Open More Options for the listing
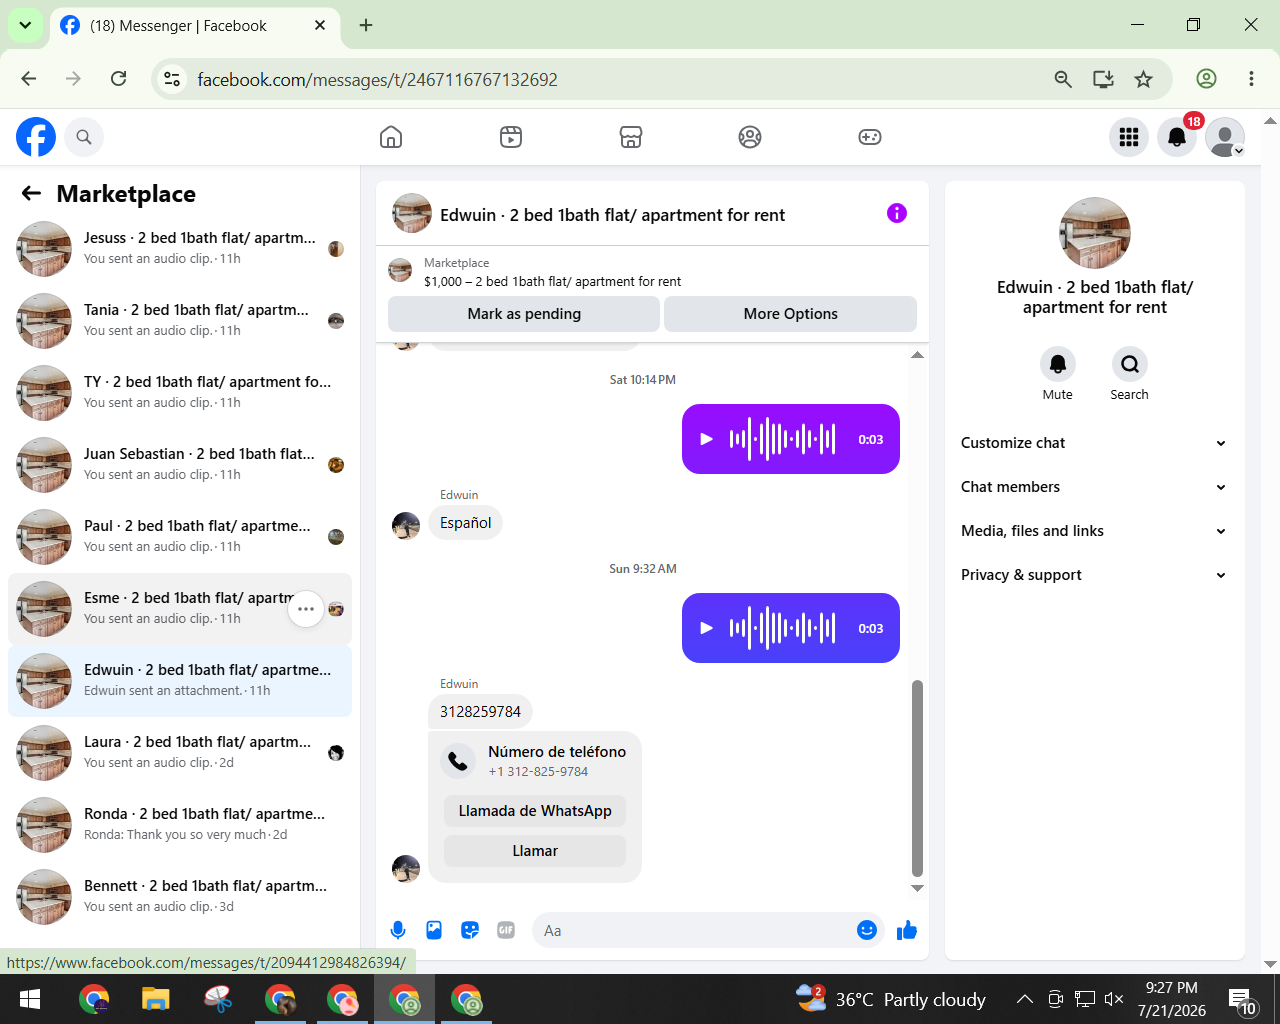Image resolution: width=1280 pixels, height=1024 pixels. (790, 314)
